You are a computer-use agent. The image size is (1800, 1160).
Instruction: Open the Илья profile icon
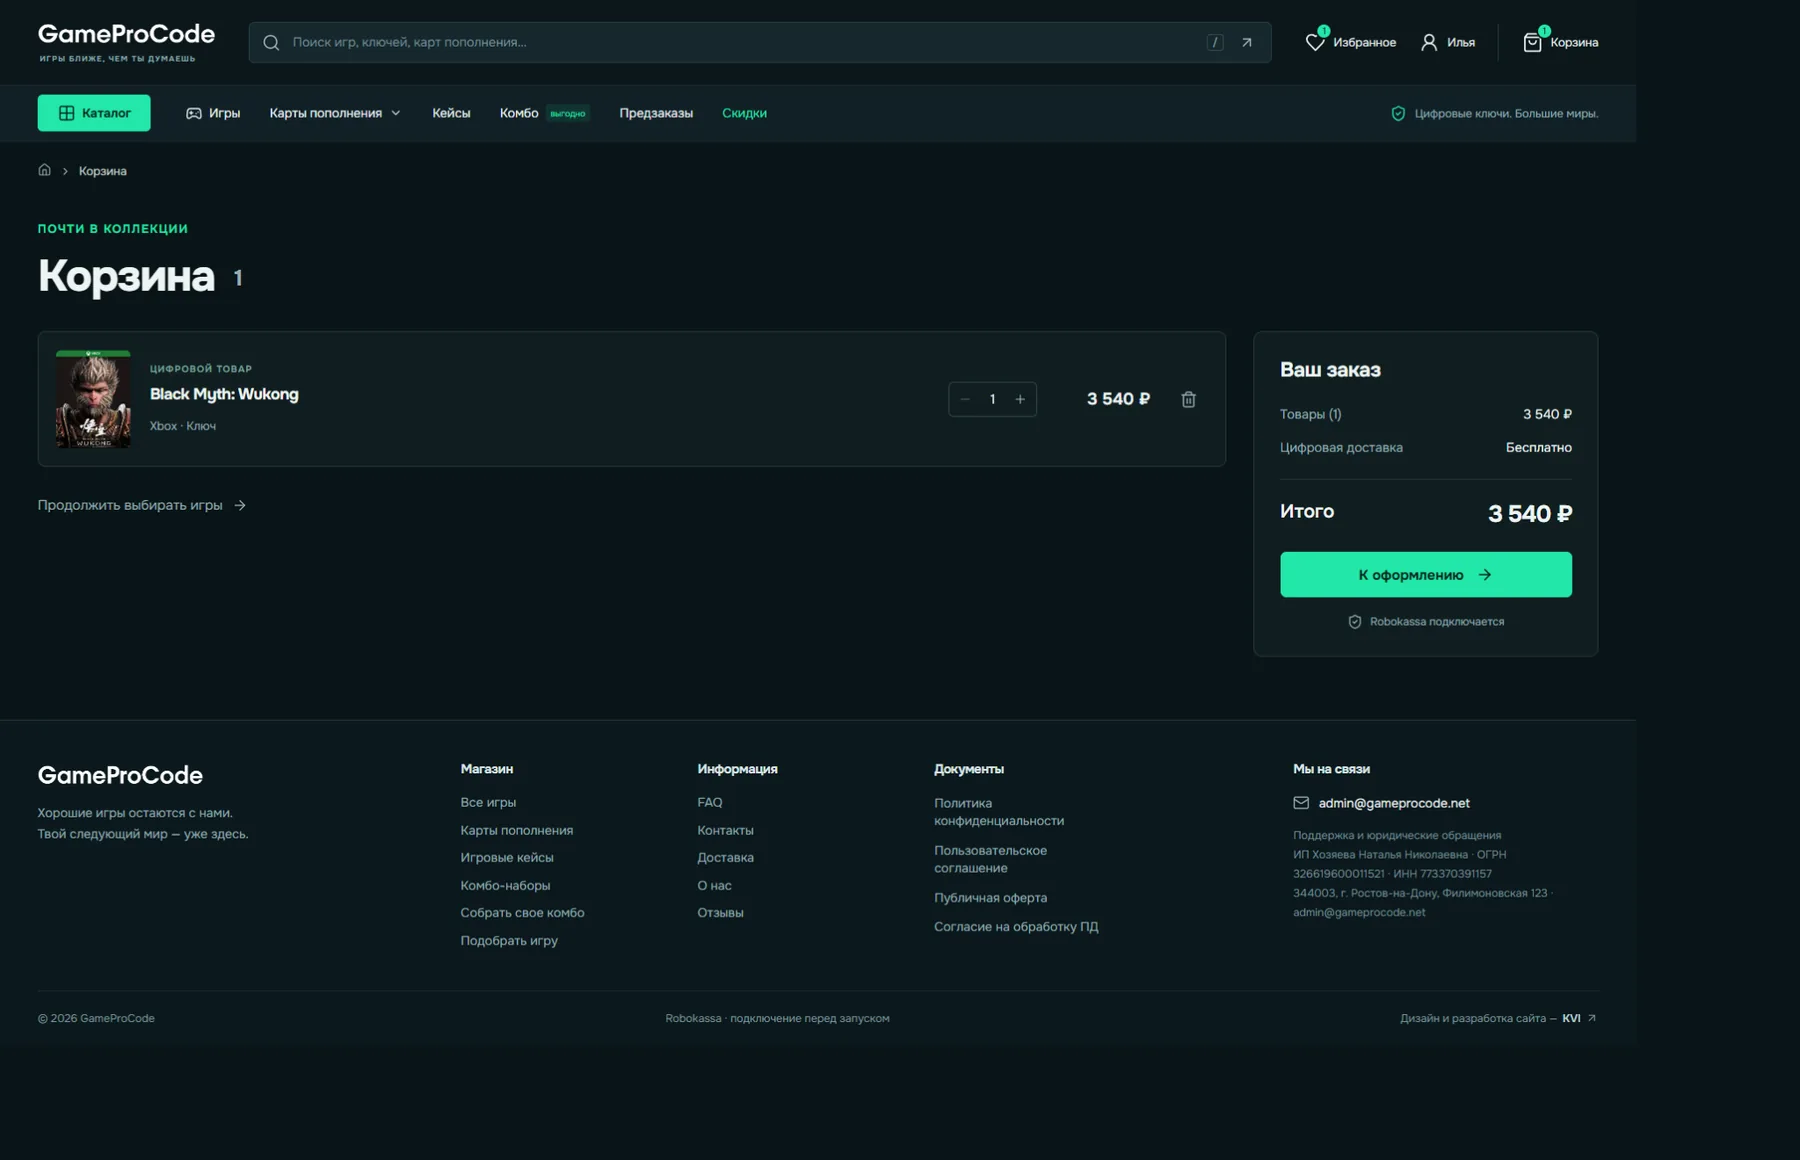pyautogui.click(x=1429, y=42)
